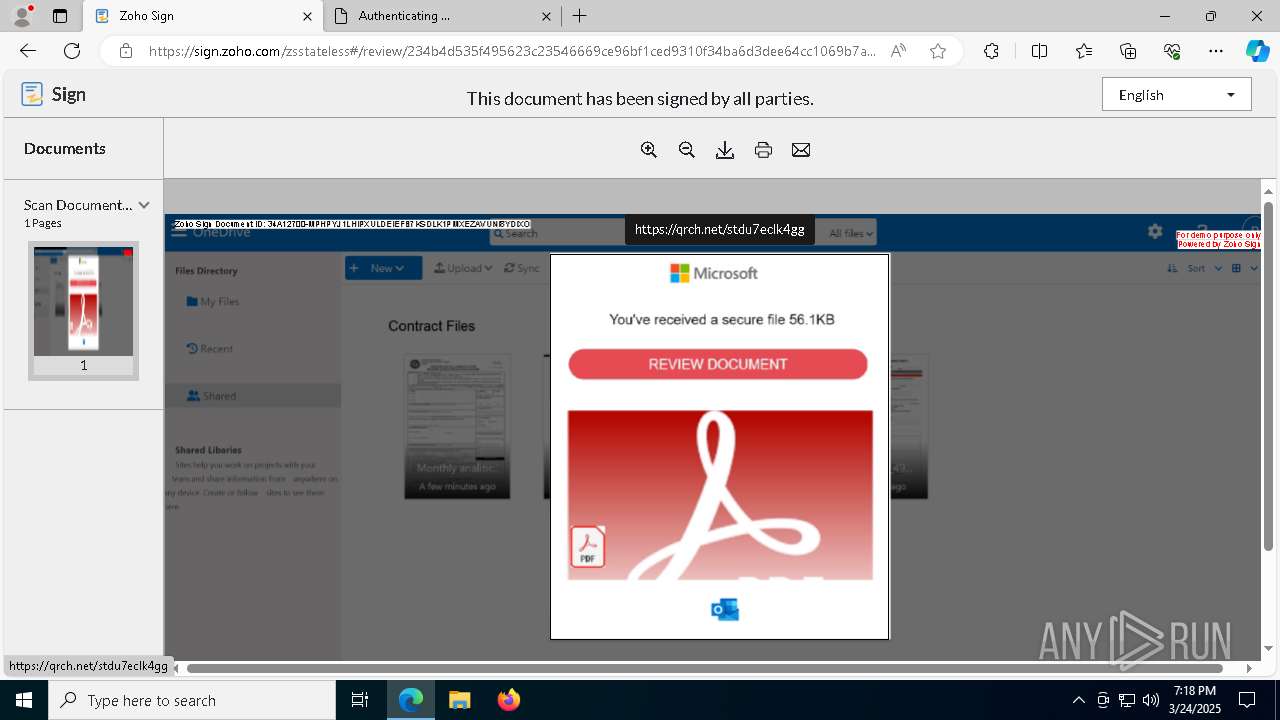Show hidden system tray icons

point(1078,700)
